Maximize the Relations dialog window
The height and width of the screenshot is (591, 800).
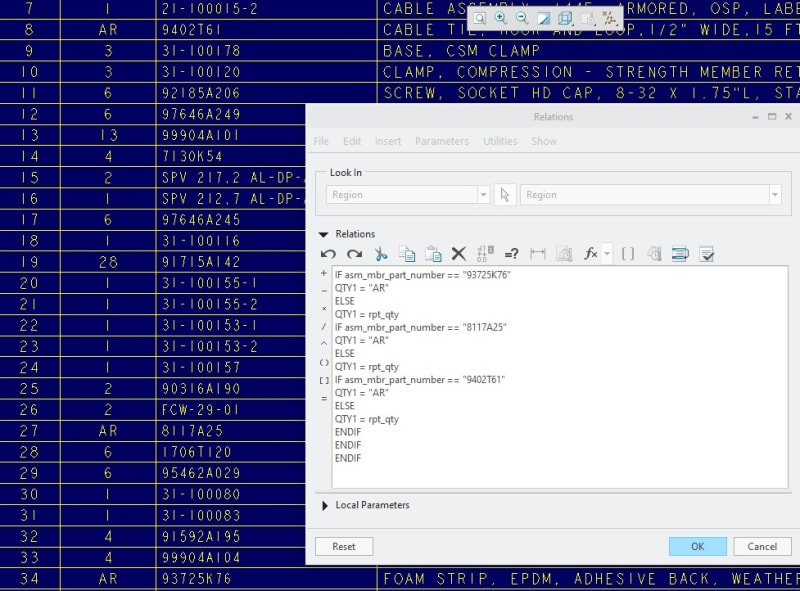pyautogui.click(x=772, y=116)
